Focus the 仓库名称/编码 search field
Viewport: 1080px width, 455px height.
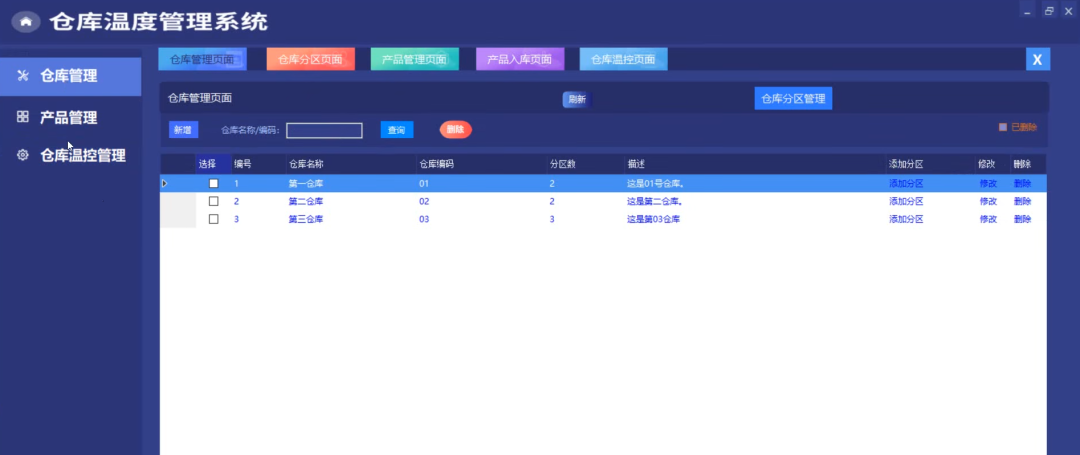tap(324, 131)
